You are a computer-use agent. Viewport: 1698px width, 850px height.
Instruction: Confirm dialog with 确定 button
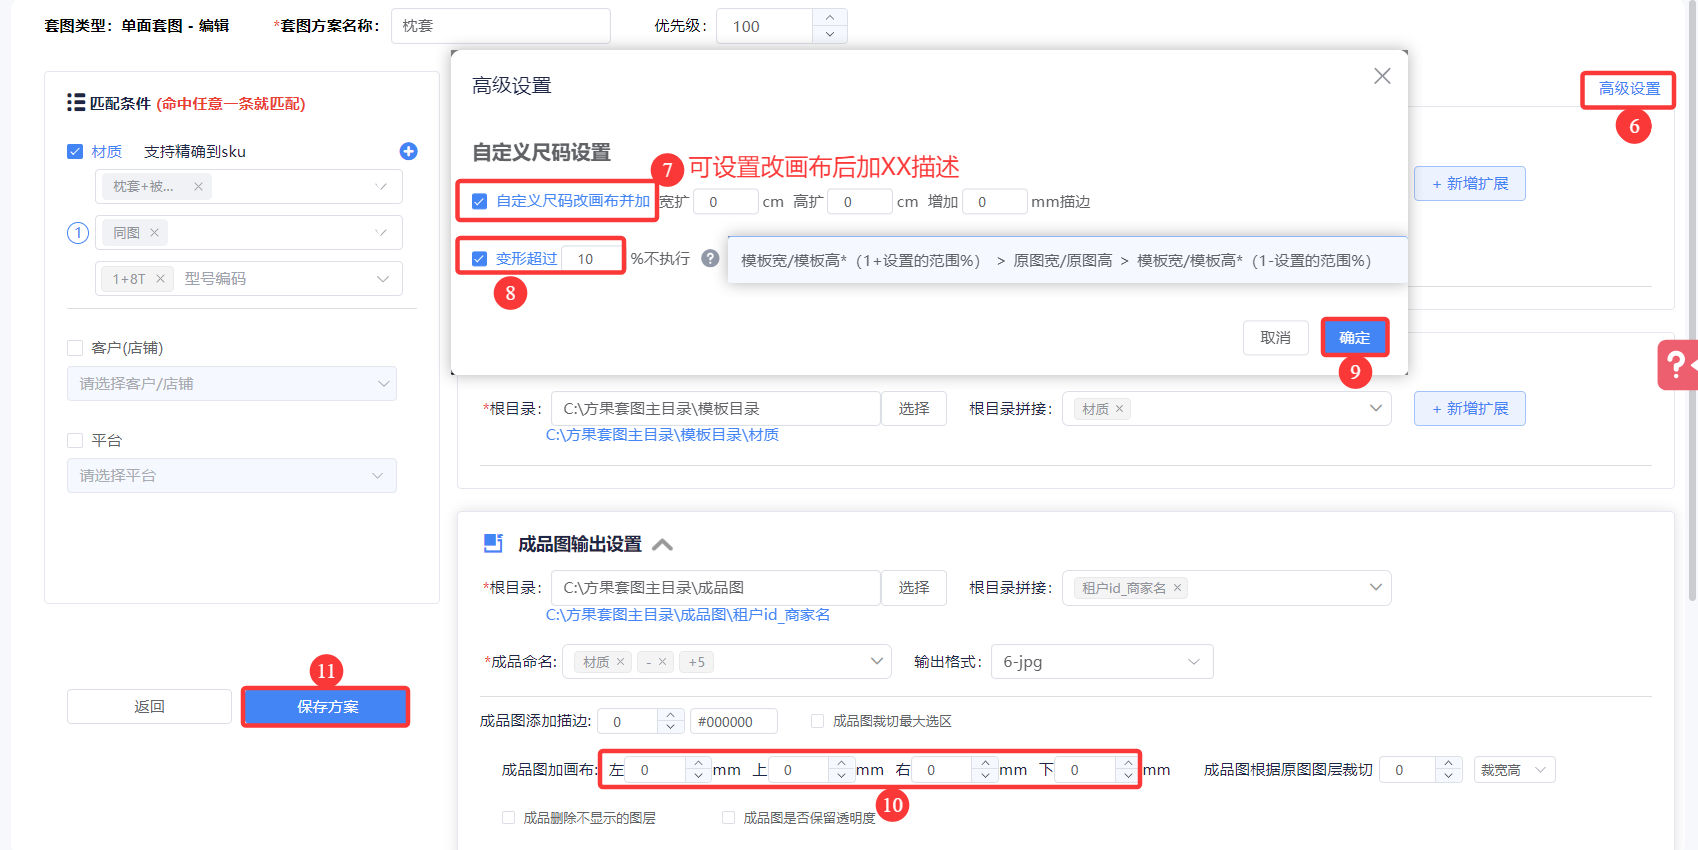coord(1355,338)
